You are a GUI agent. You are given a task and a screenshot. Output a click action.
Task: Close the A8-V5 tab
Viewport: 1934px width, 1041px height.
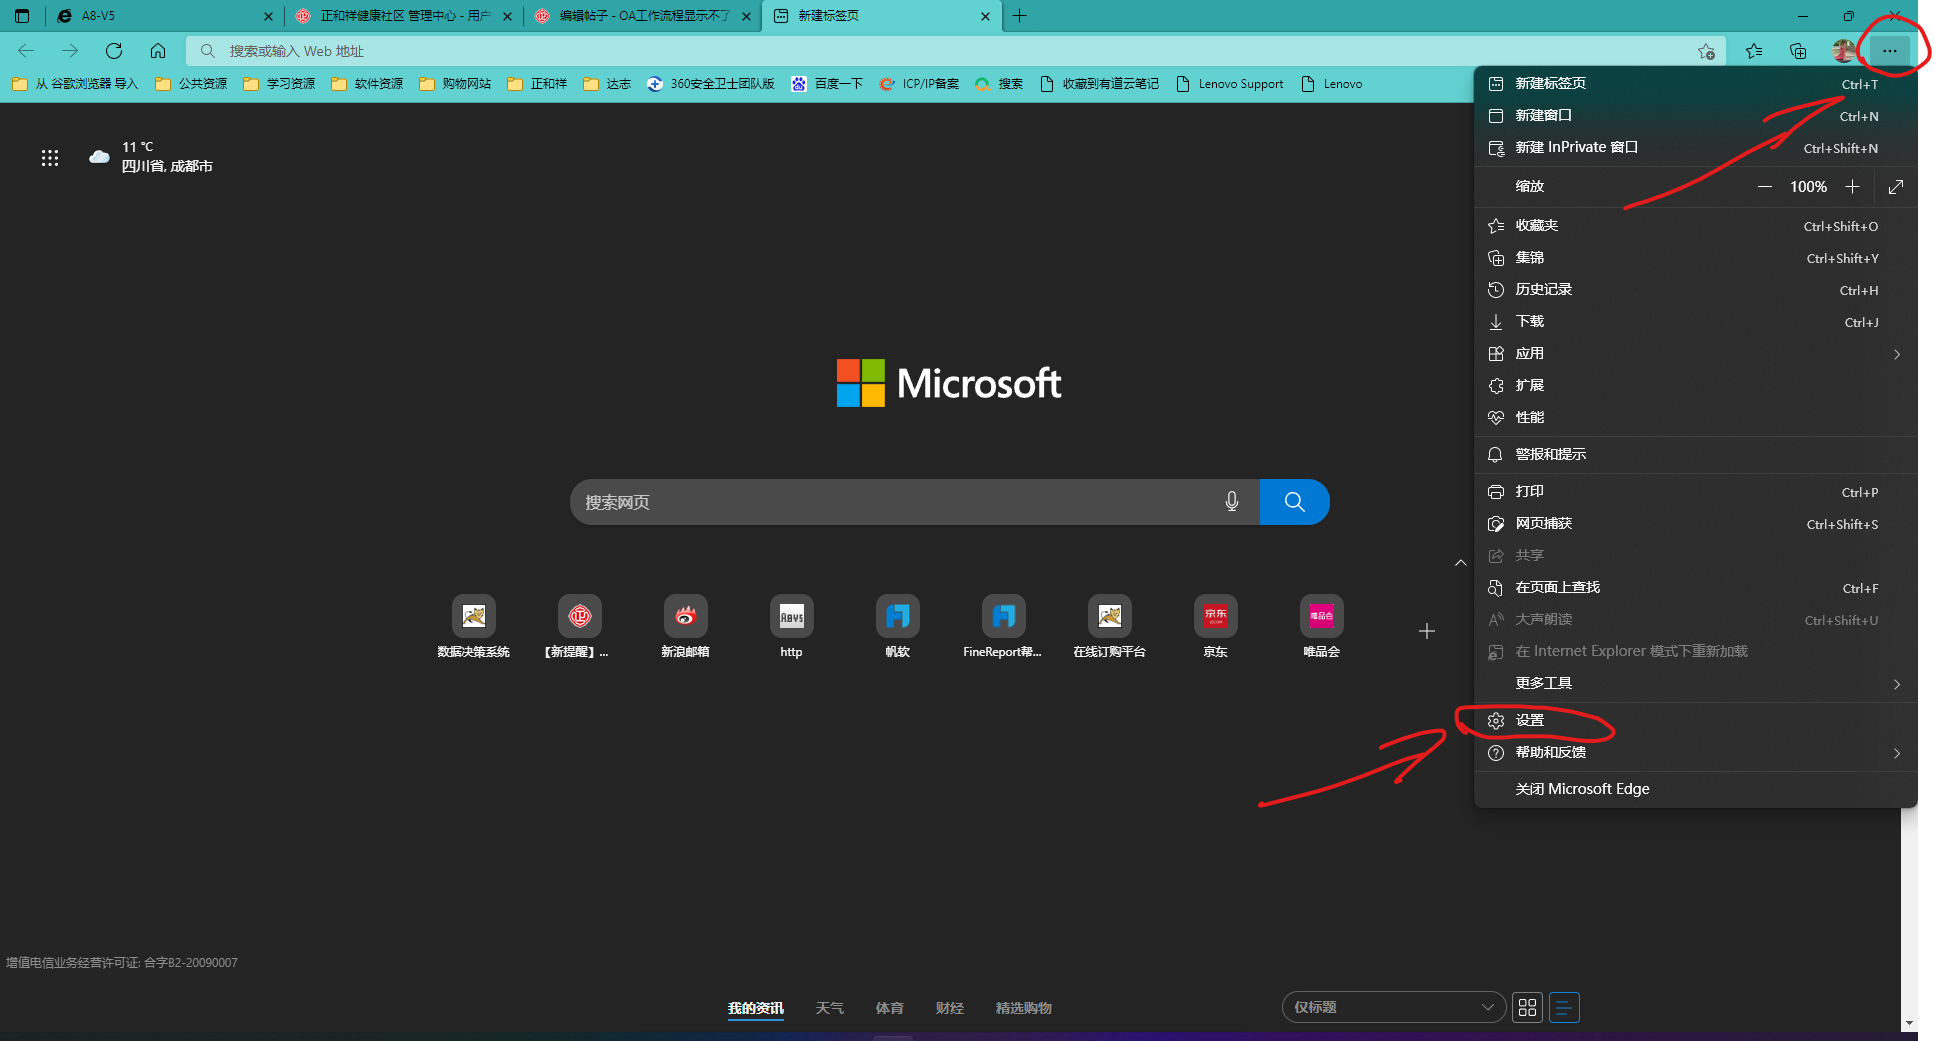pos(268,16)
